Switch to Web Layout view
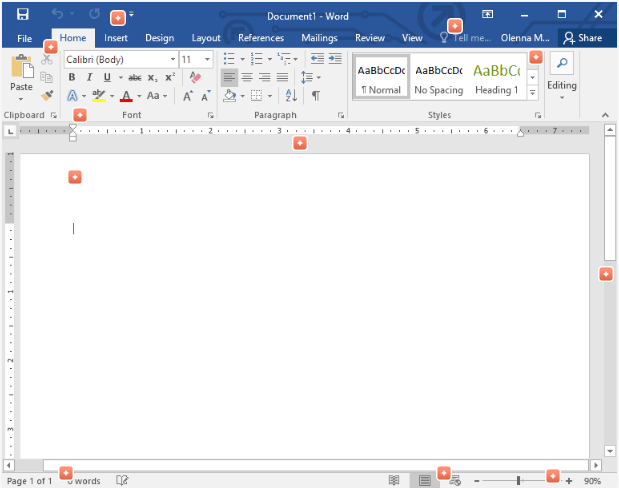 455,480
